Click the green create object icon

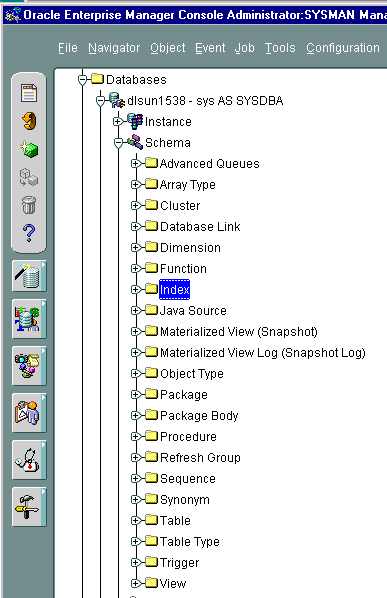click(29, 149)
